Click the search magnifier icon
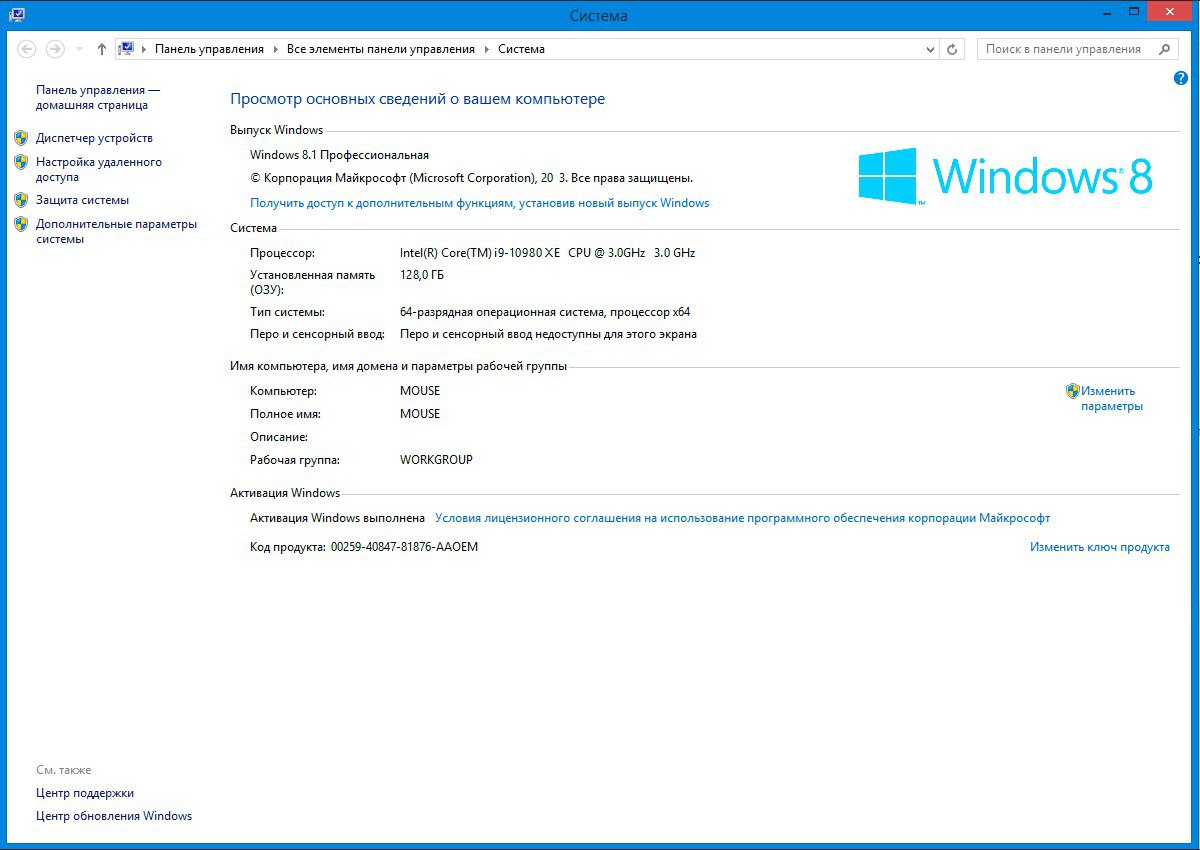Viewport: 1200px width, 850px height. click(1165, 49)
